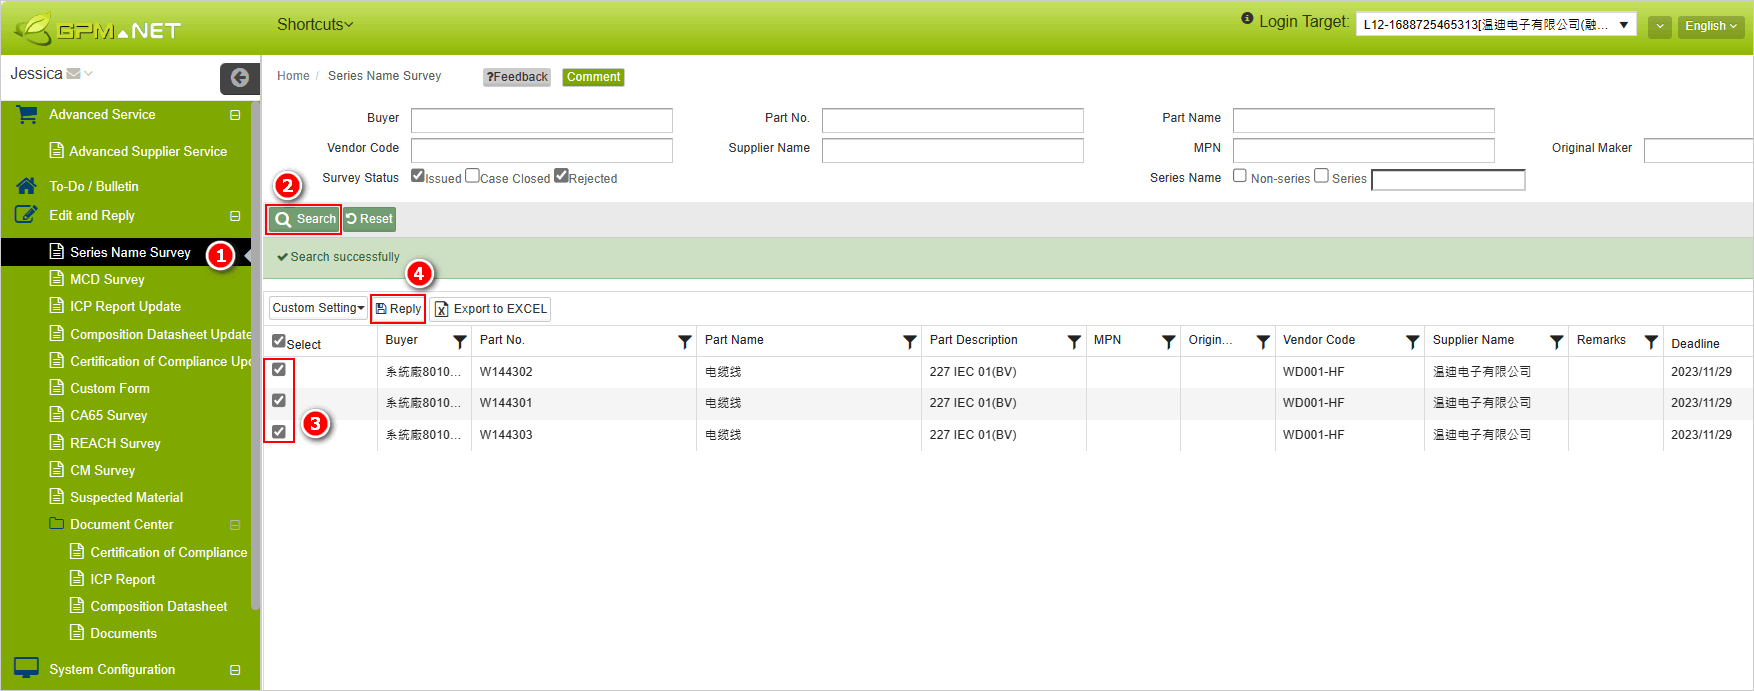Click the Export to EXCEL button
The width and height of the screenshot is (1754, 691).
(x=490, y=309)
